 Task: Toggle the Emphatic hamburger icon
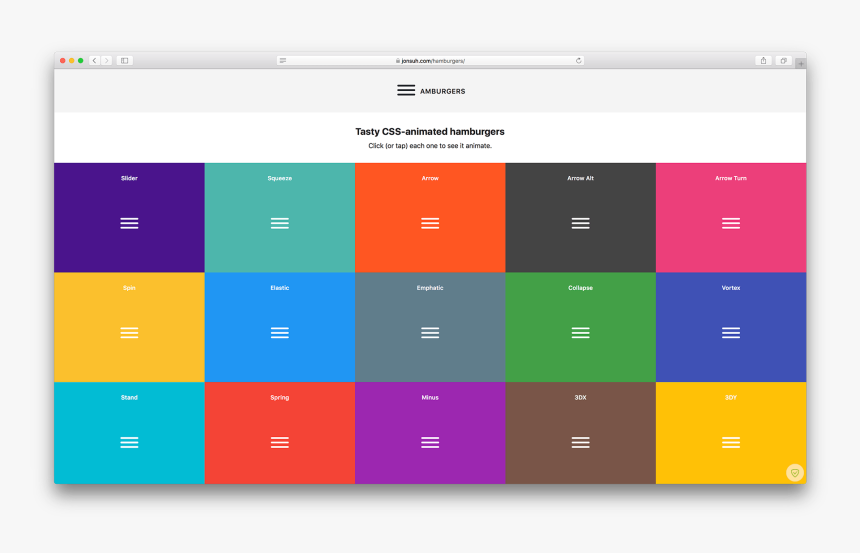click(x=430, y=333)
